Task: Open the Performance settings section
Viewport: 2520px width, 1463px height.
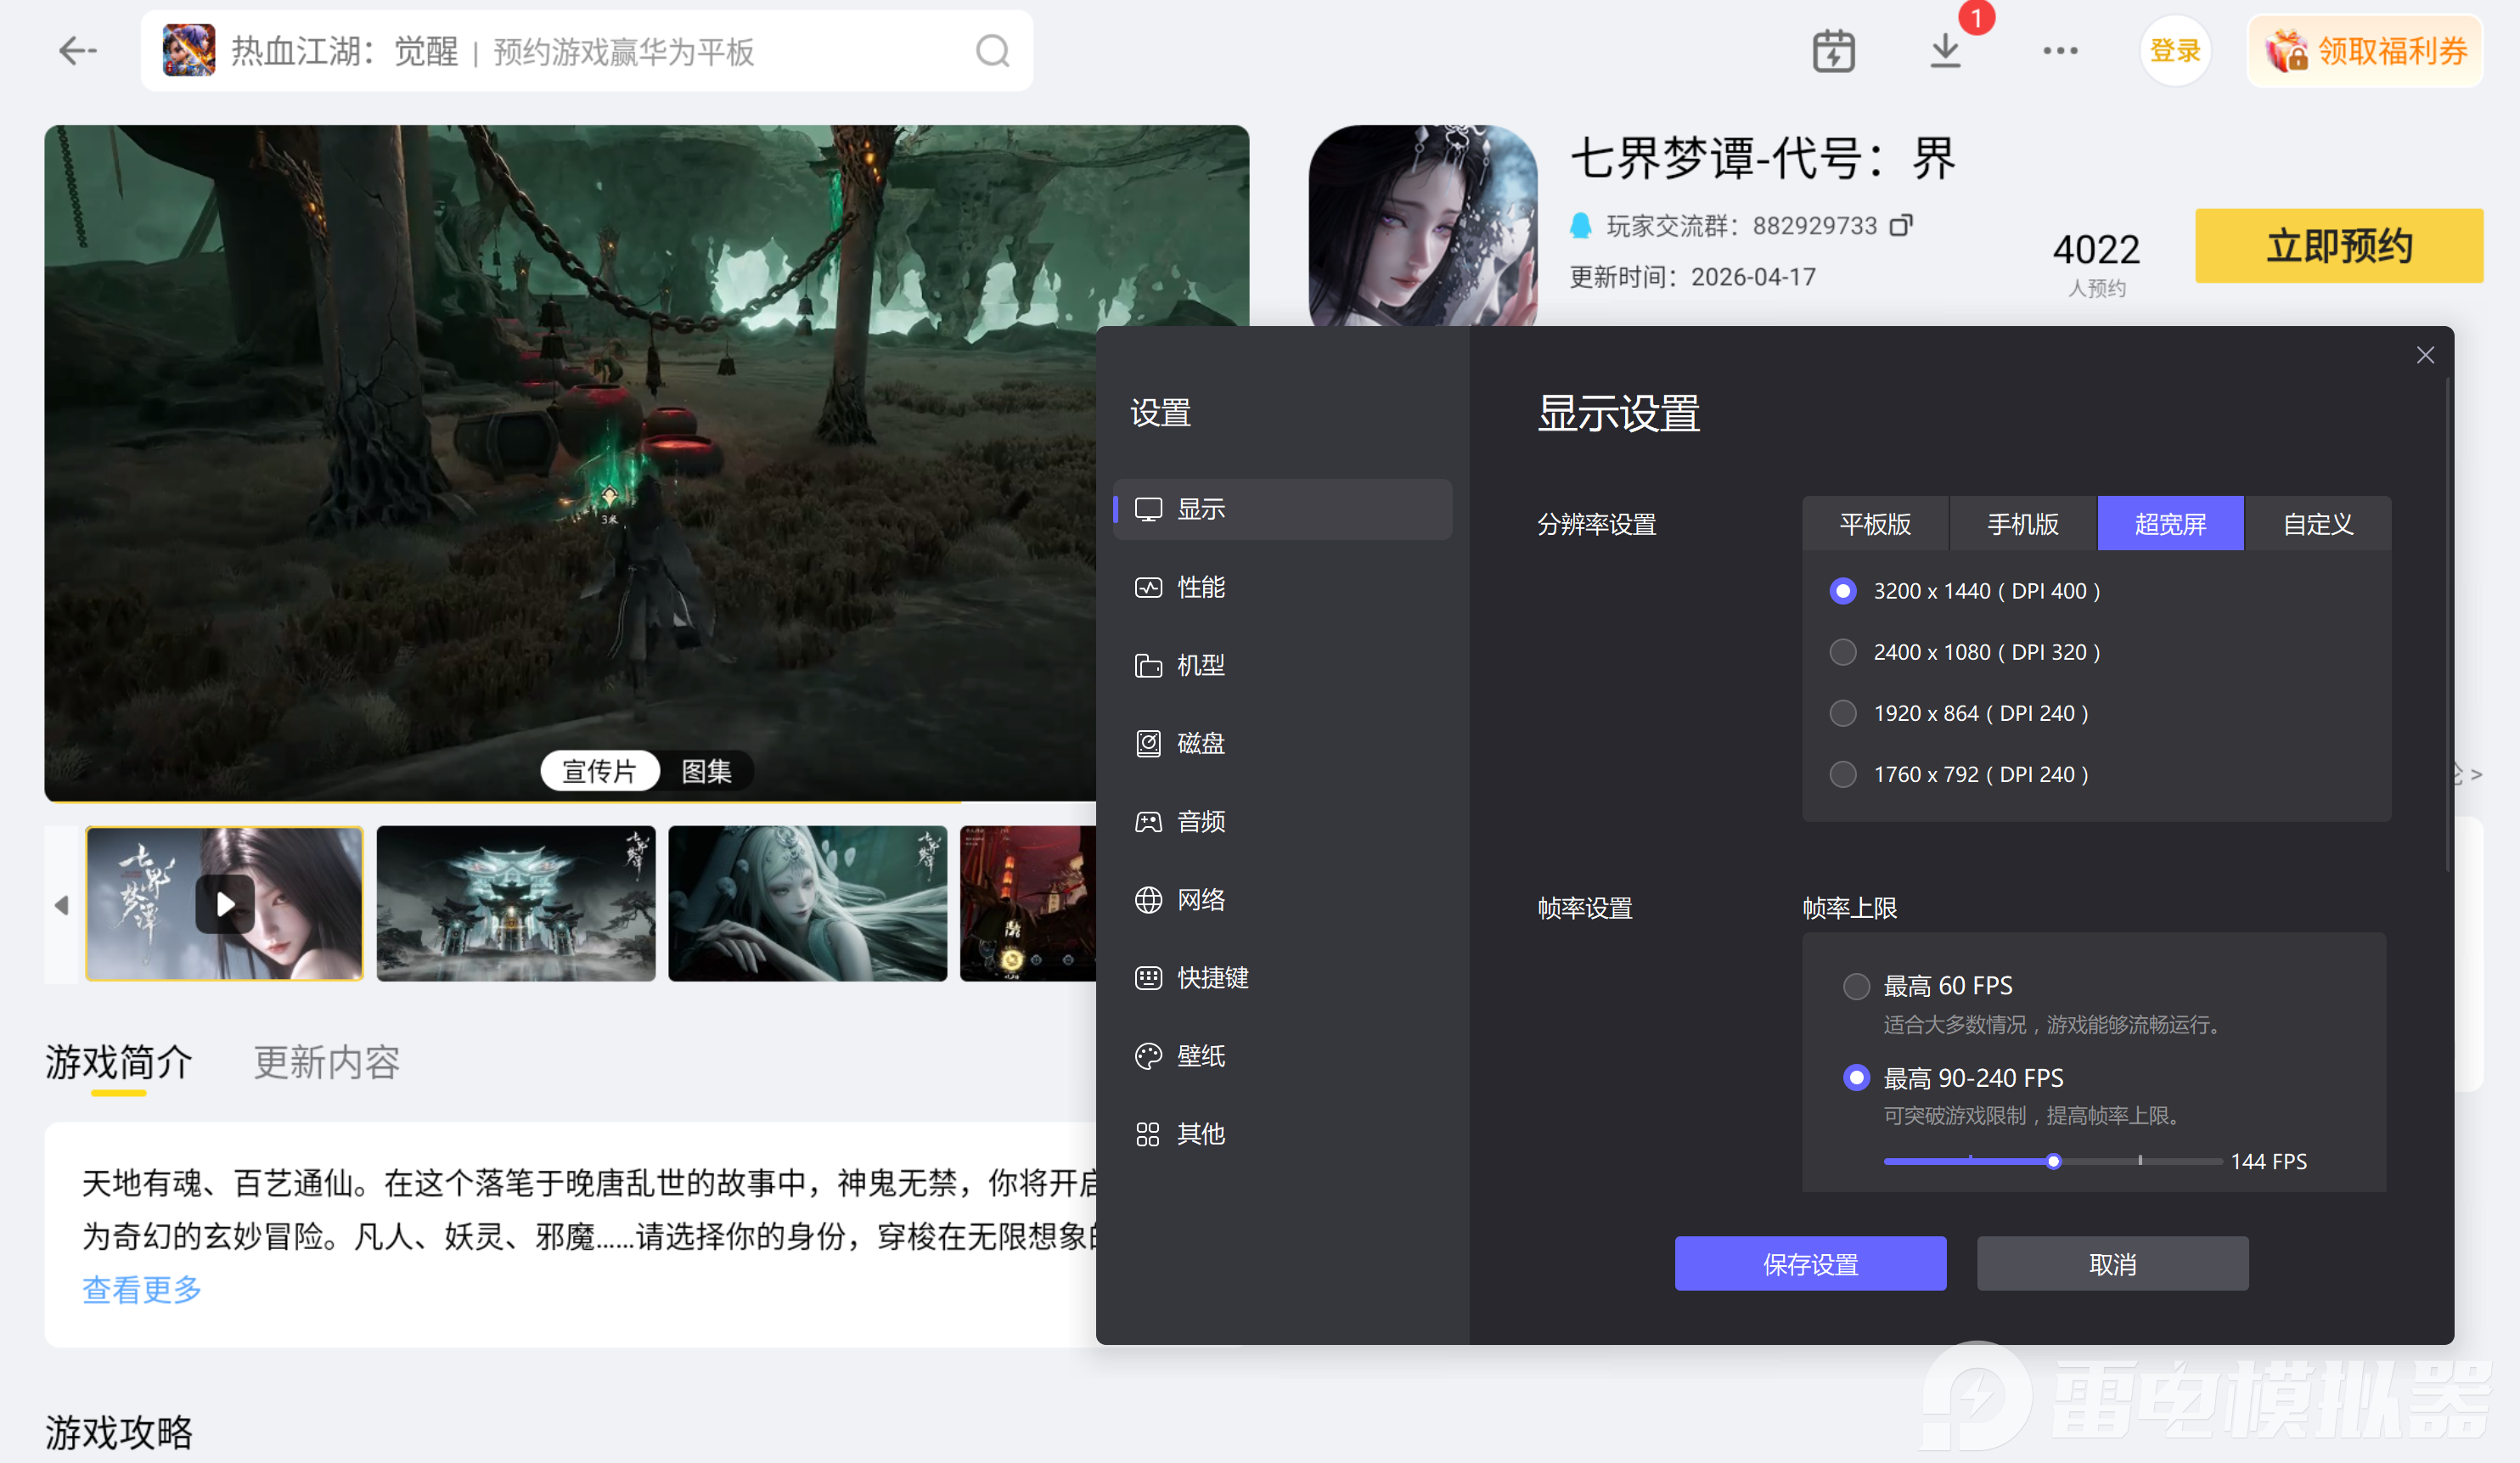Action: tap(1200, 587)
